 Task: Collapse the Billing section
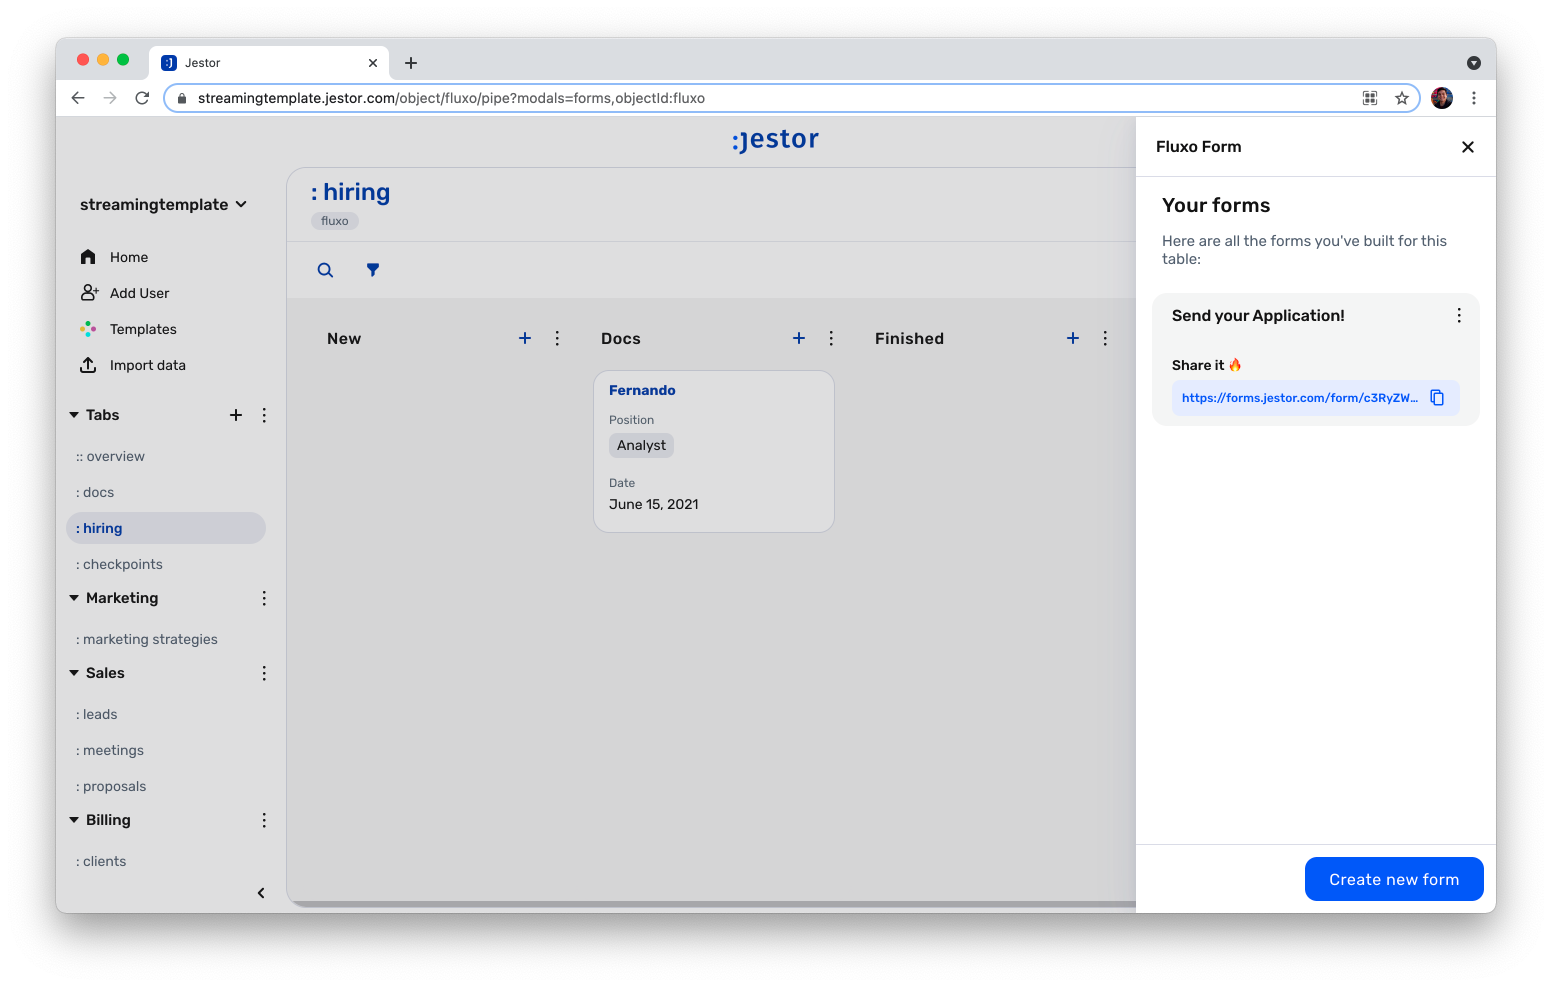(74, 820)
